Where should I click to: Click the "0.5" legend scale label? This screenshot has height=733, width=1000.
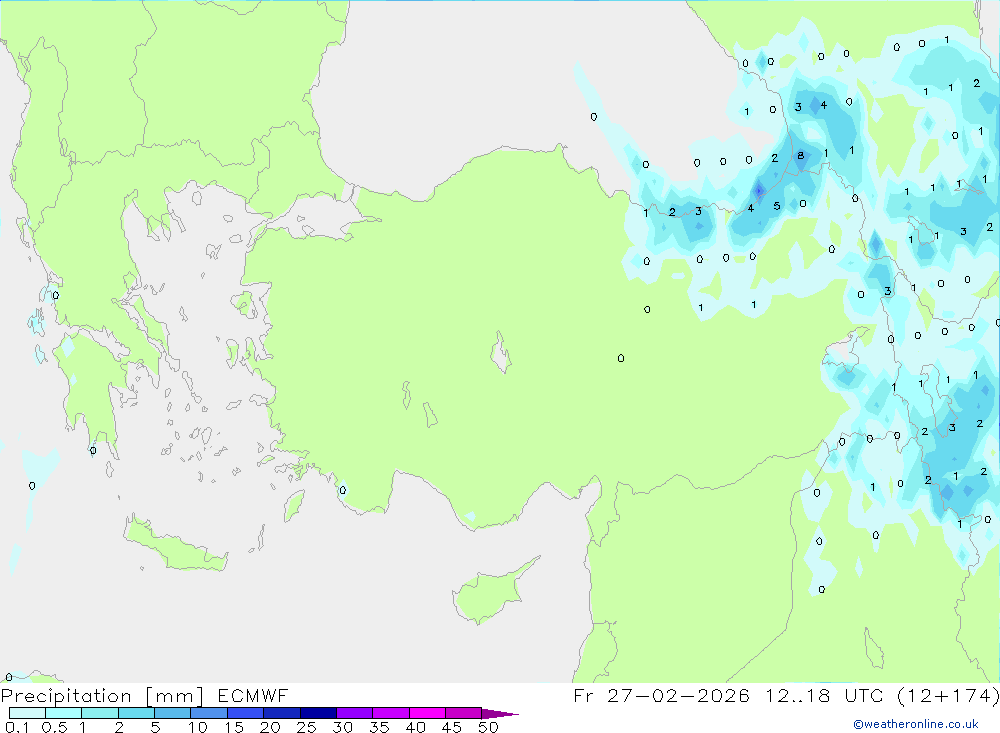tap(54, 727)
